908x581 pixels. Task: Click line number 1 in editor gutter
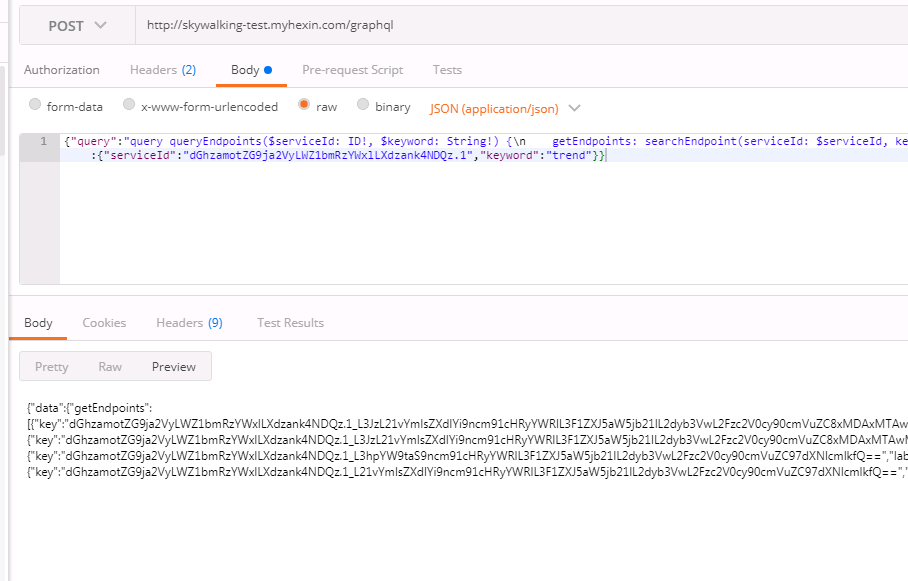coord(43,141)
